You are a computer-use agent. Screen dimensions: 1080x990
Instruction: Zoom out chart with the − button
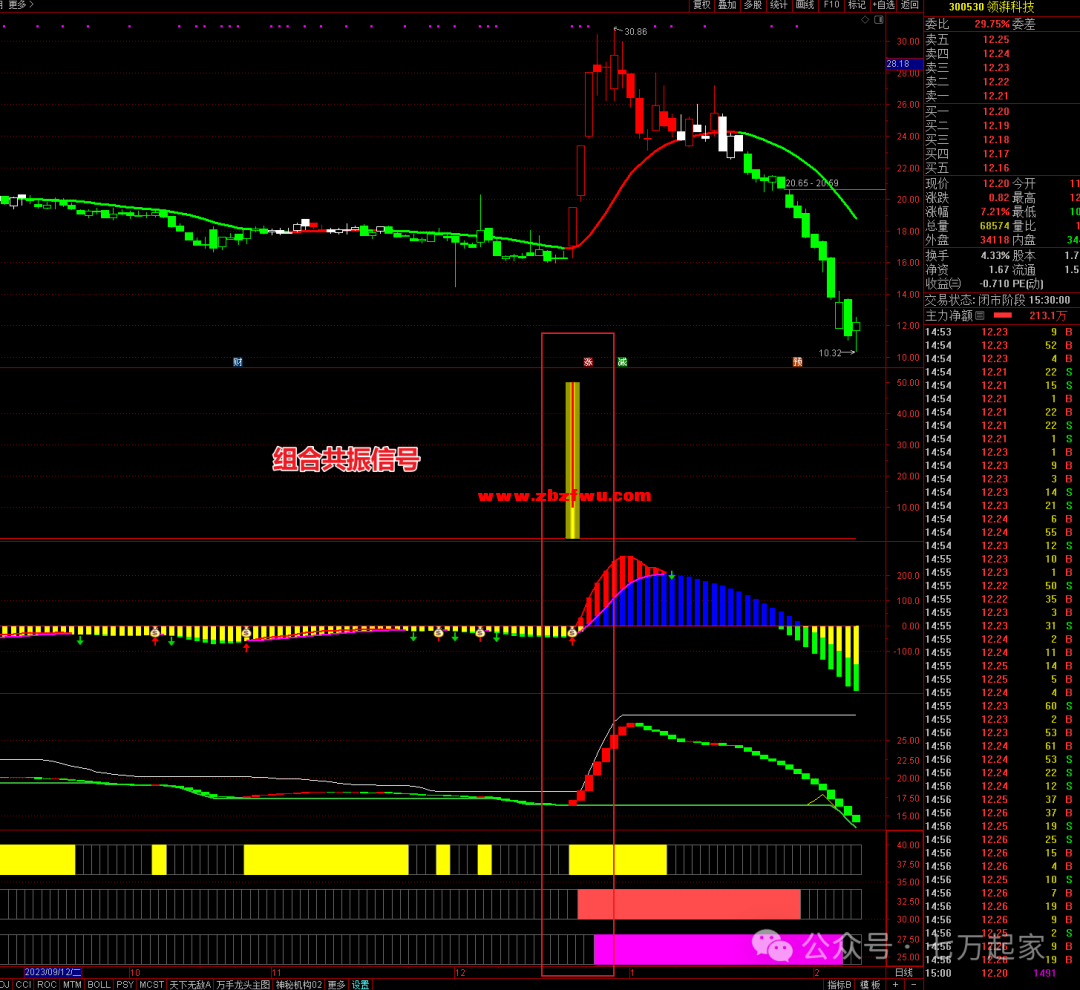[913, 984]
